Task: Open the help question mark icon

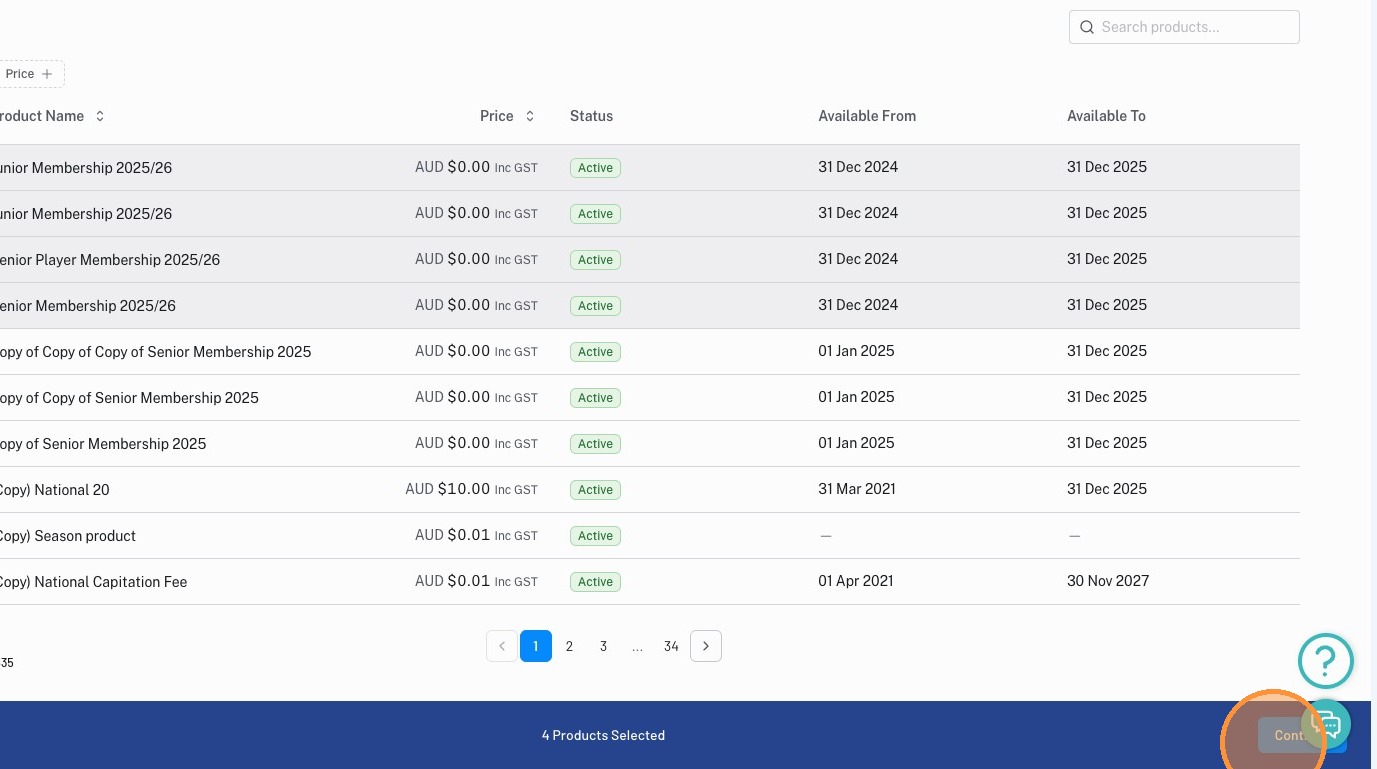Action: tap(1325, 660)
